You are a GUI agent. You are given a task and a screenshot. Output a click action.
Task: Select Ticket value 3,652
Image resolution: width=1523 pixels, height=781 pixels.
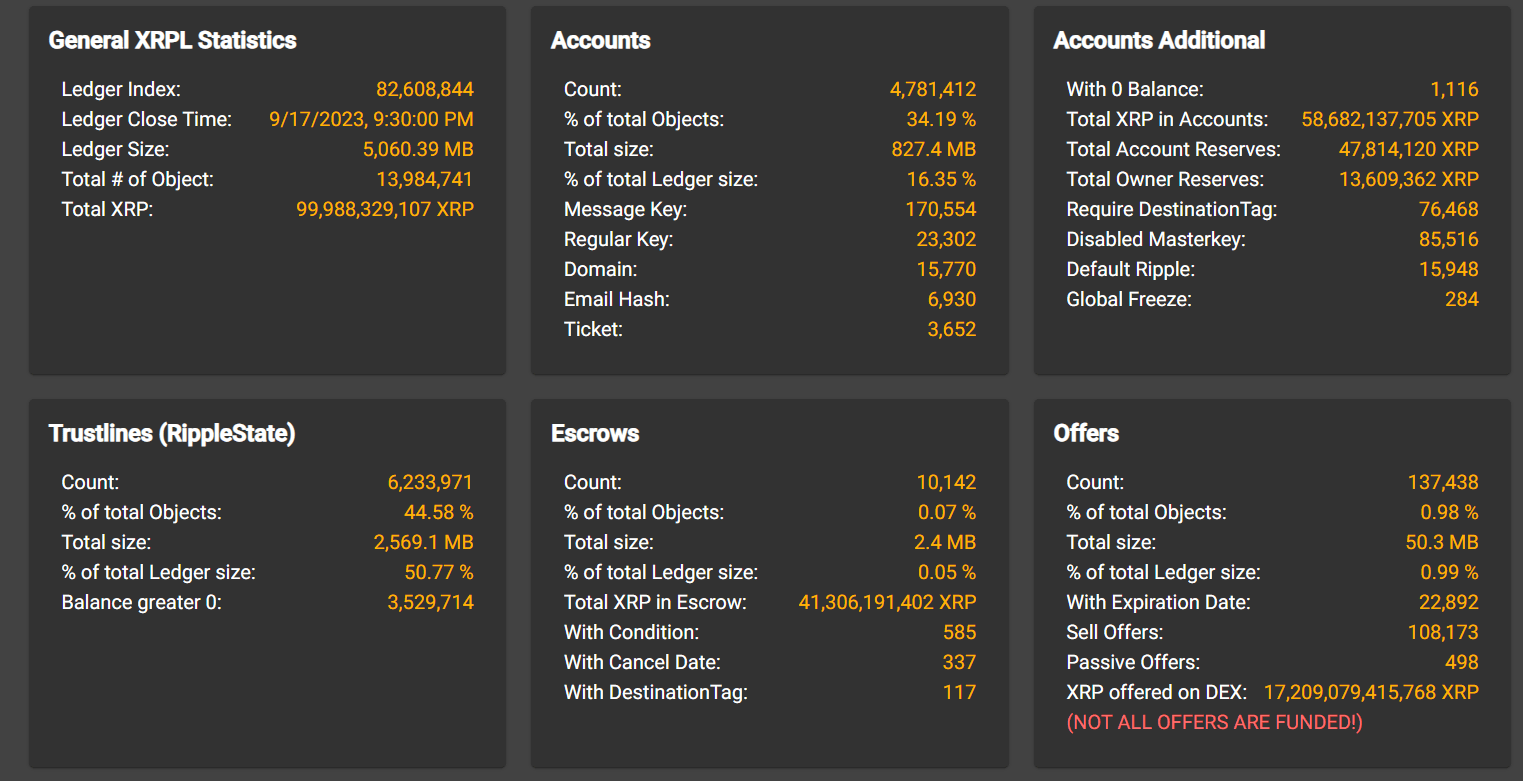952,329
